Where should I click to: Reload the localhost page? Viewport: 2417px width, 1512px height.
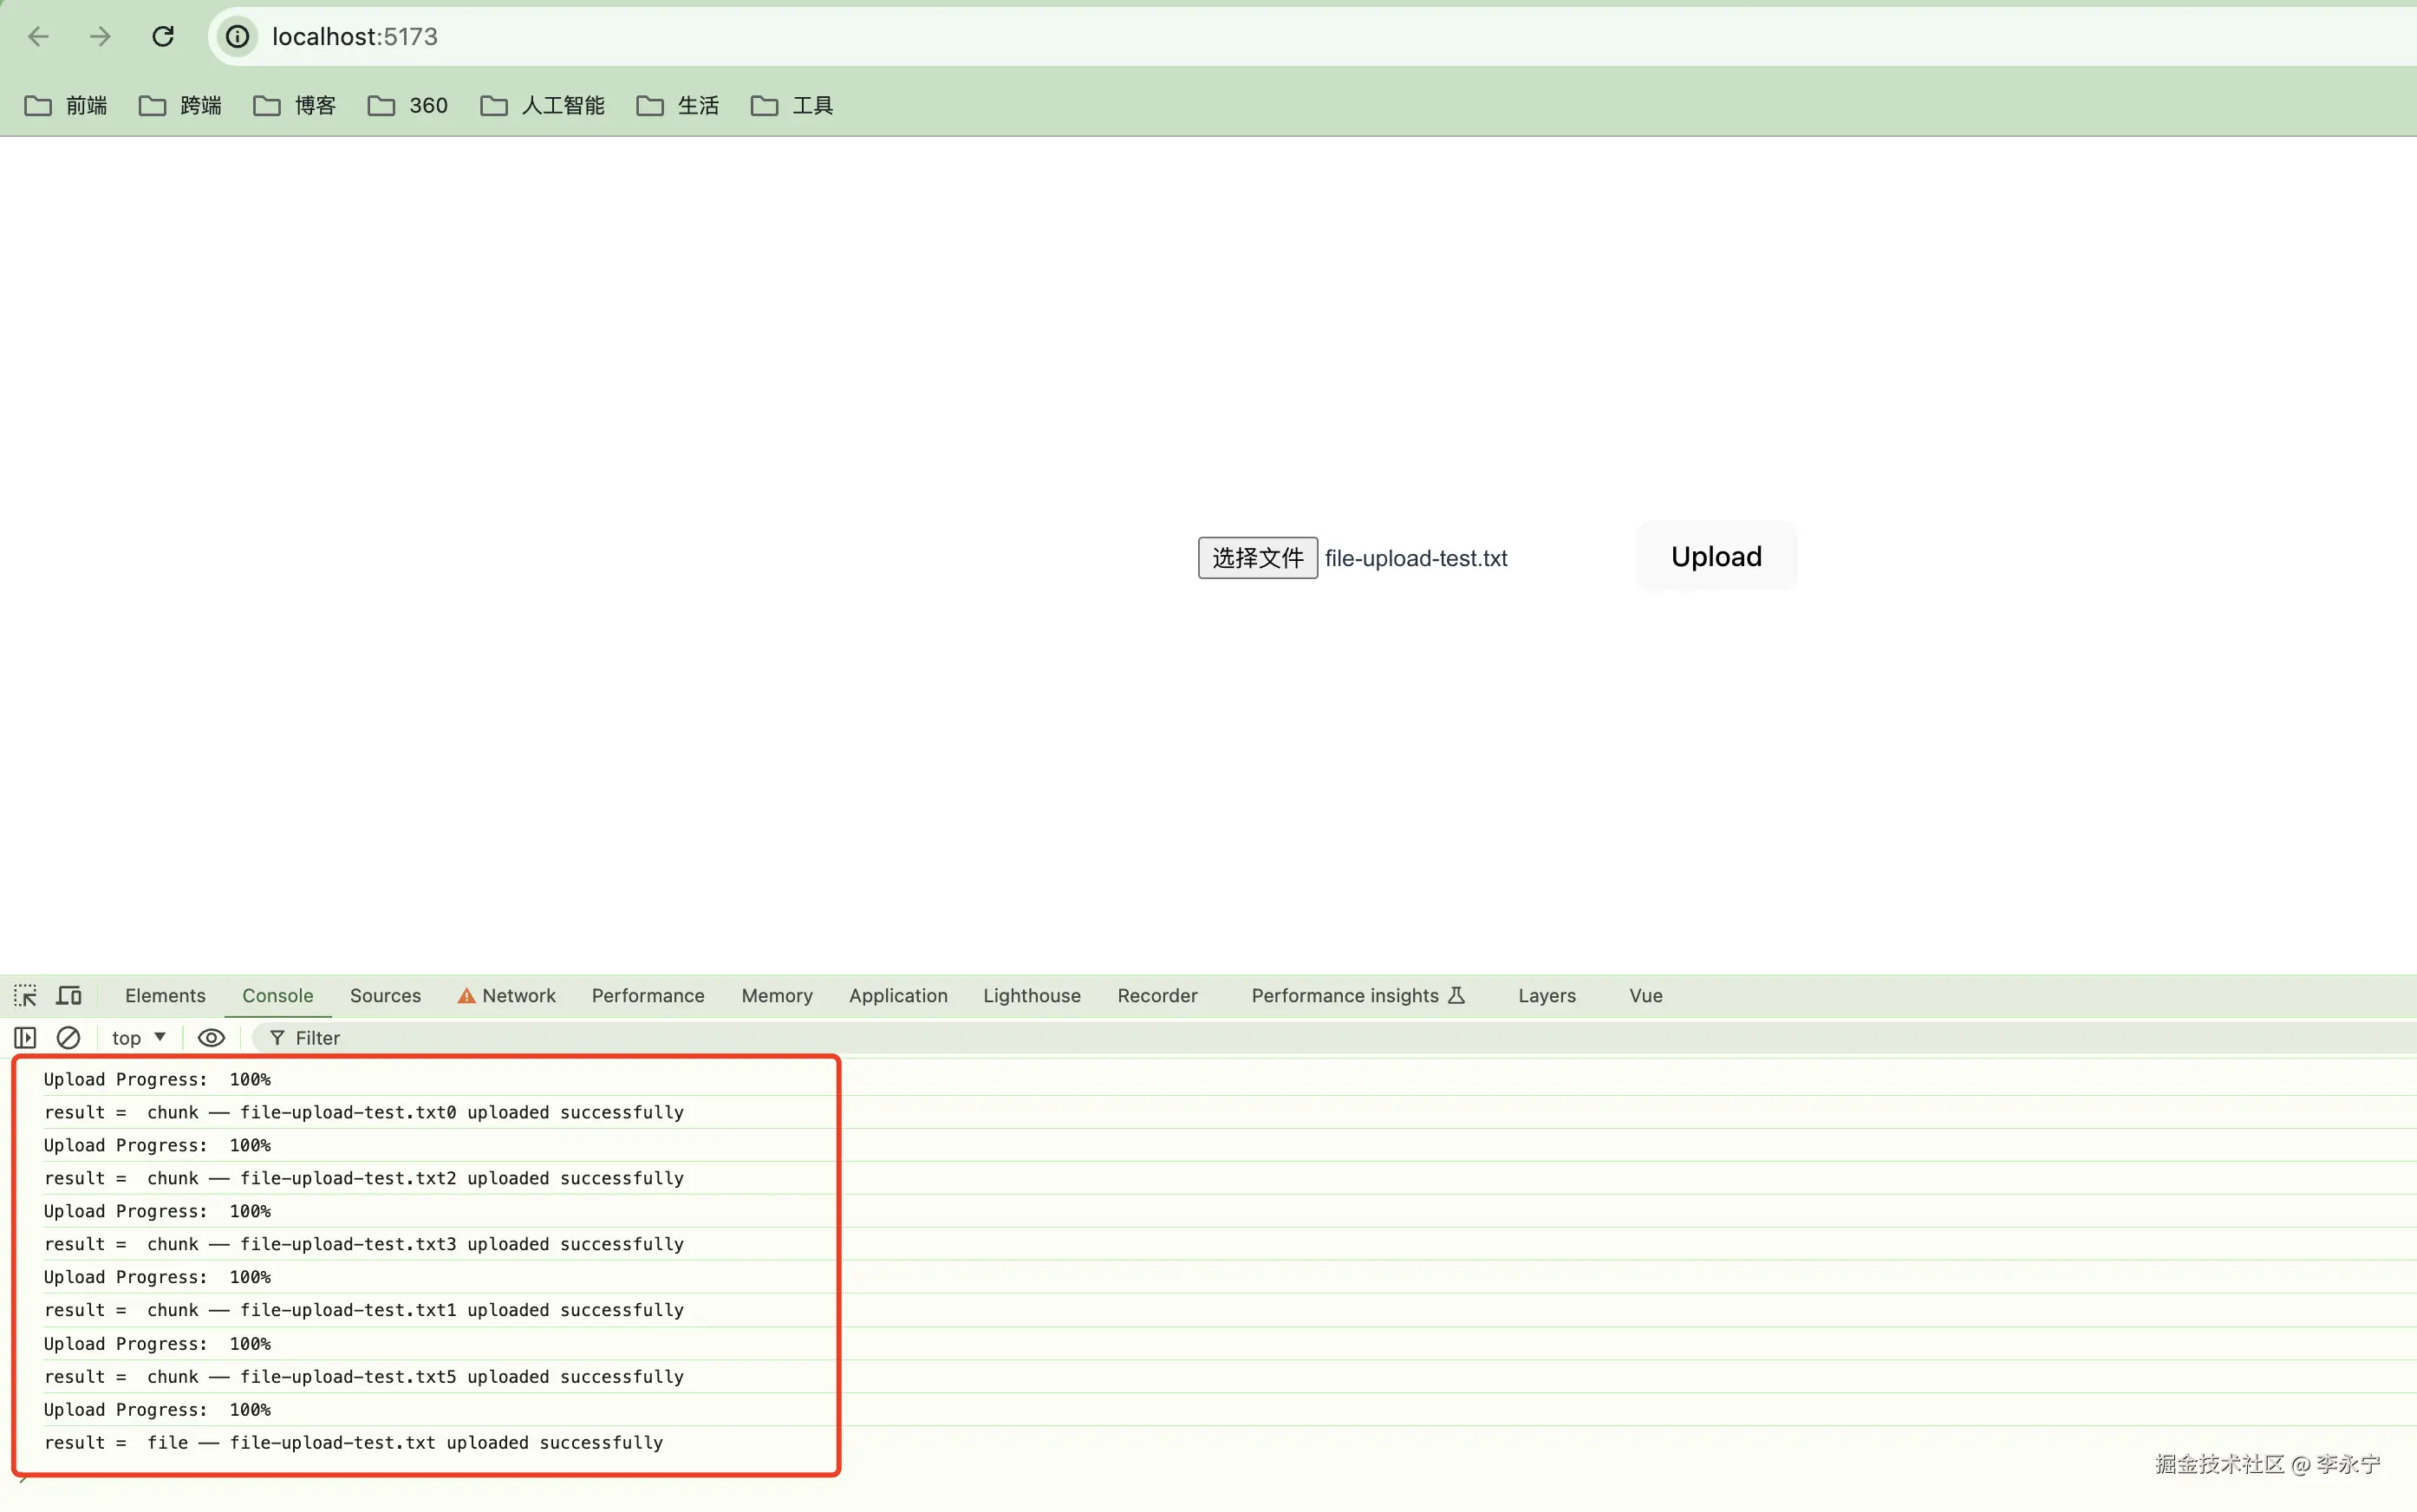coord(163,37)
